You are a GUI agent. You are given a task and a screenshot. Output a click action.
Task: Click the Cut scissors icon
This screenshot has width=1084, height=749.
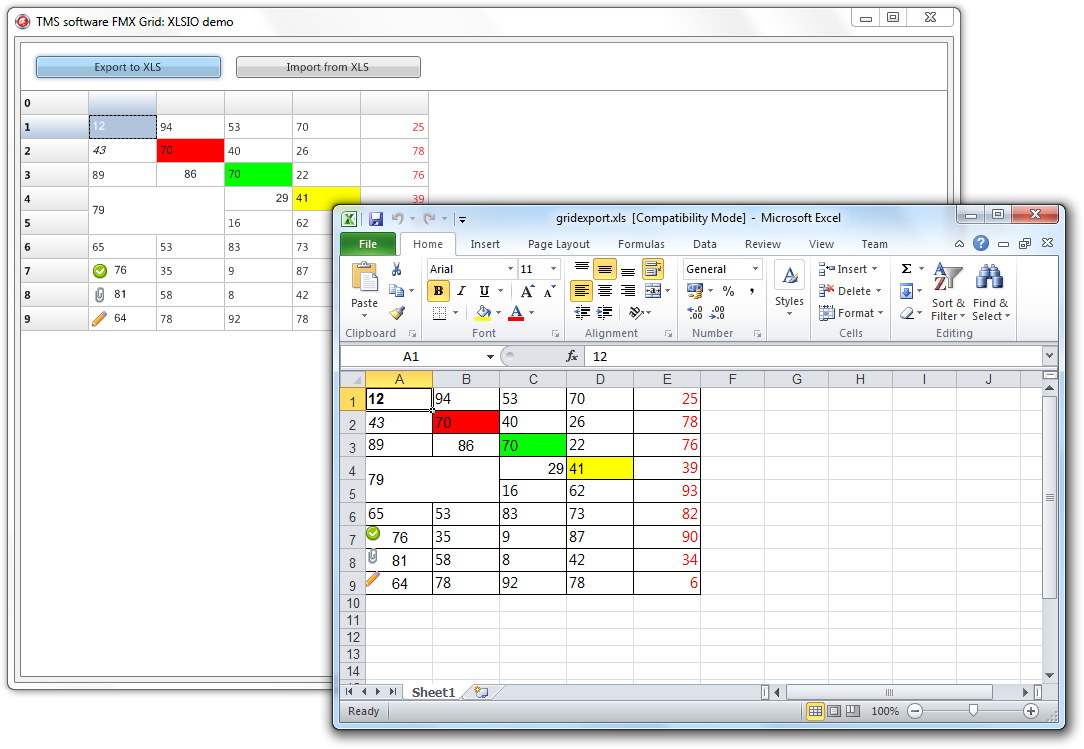tap(396, 269)
